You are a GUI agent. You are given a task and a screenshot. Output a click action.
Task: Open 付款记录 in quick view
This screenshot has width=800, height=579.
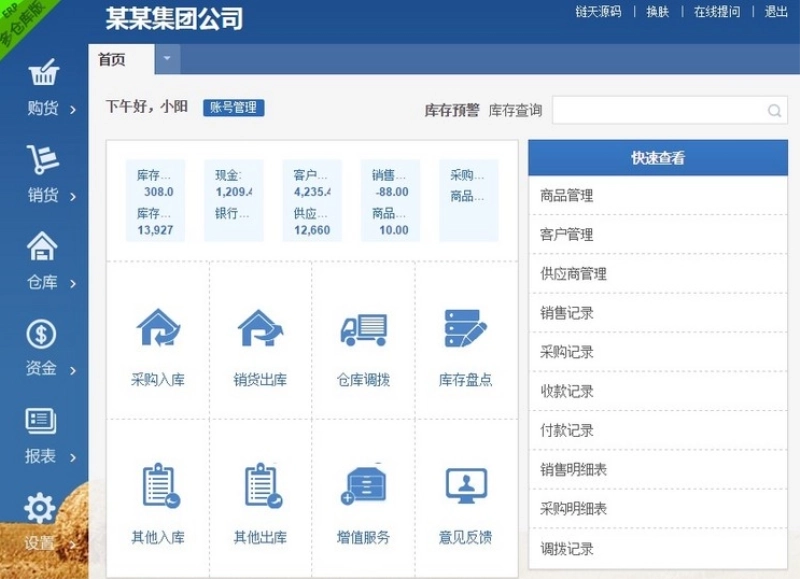tap(658, 431)
